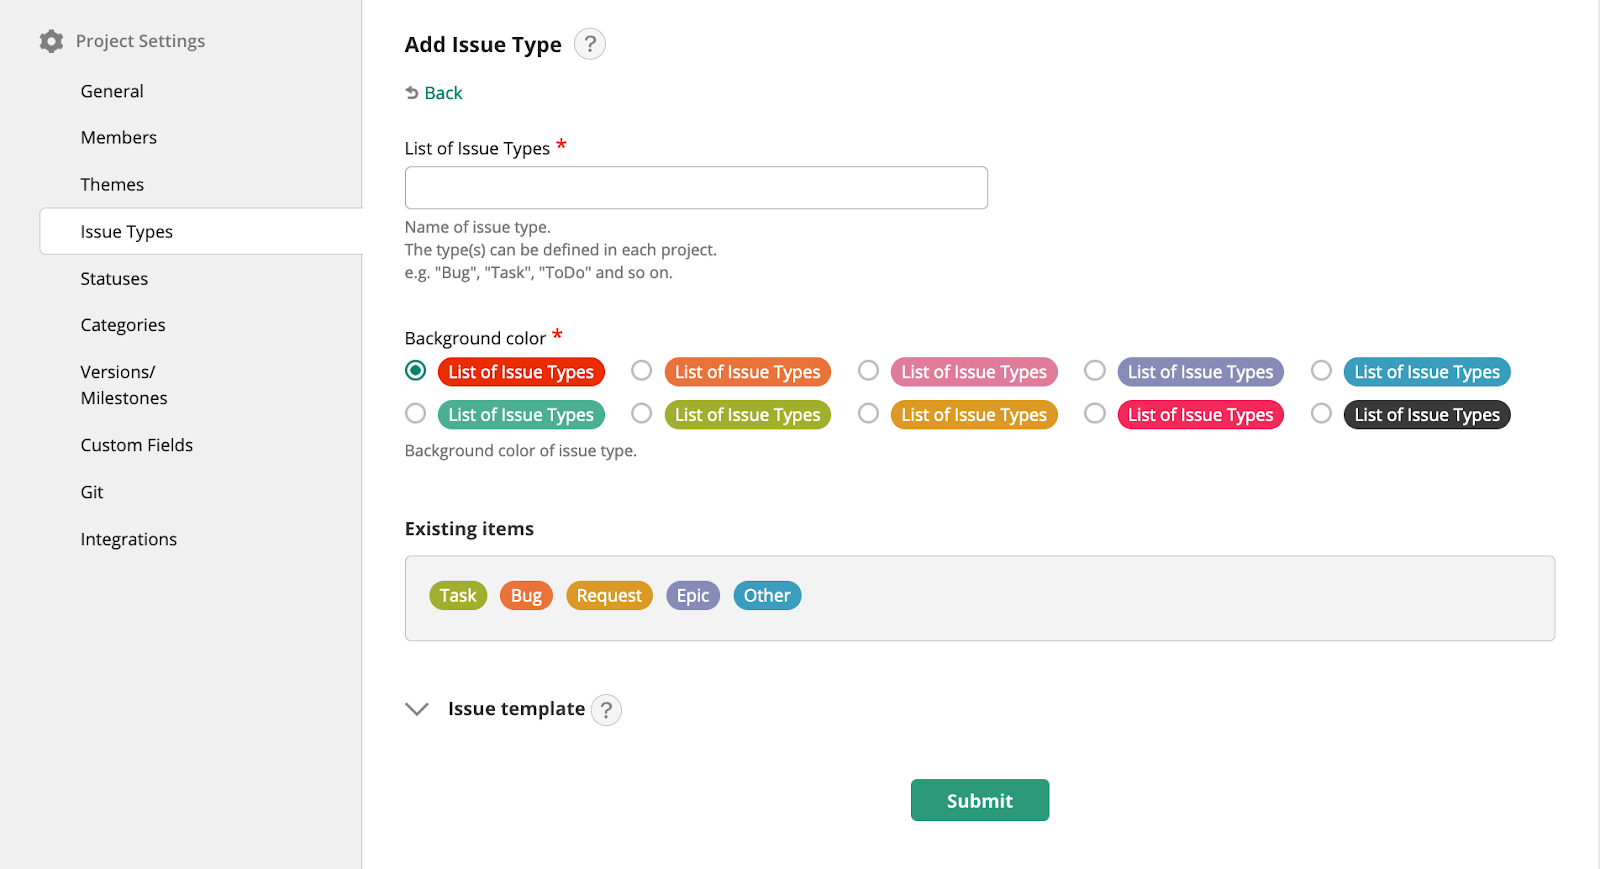
Task: Select the pink background color radio button
Action: [868, 371]
